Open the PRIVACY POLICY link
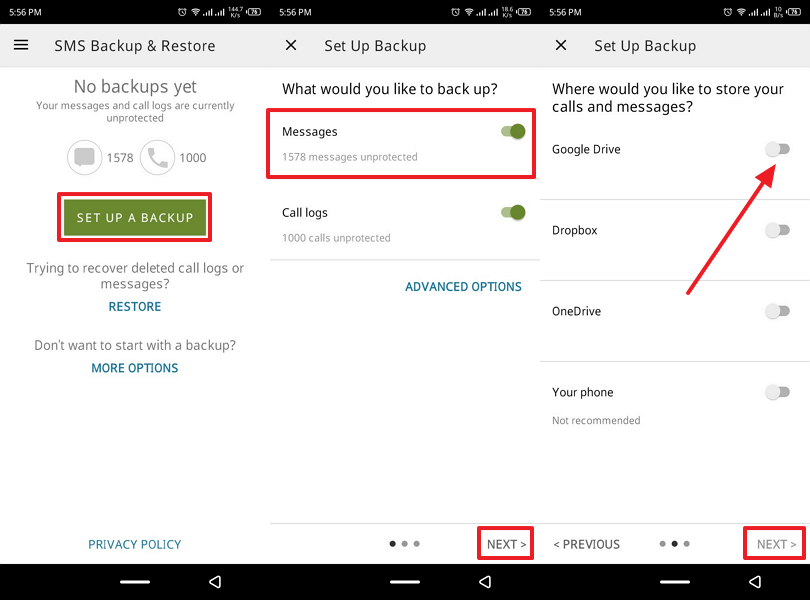Viewport: 810px width, 600px height. [x=135, y=544]
